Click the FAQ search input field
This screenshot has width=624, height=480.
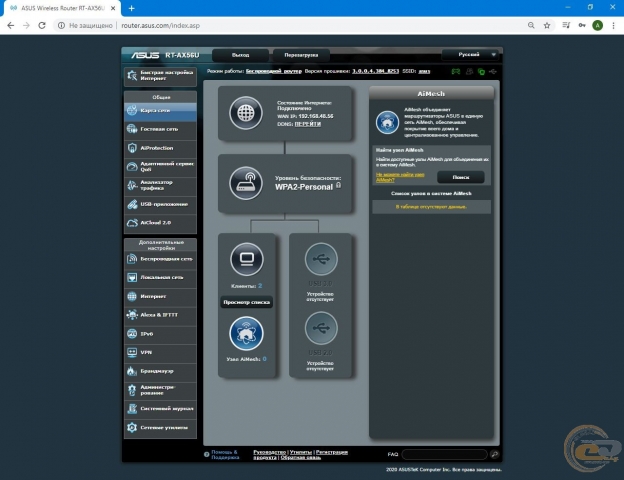(445, 455)
